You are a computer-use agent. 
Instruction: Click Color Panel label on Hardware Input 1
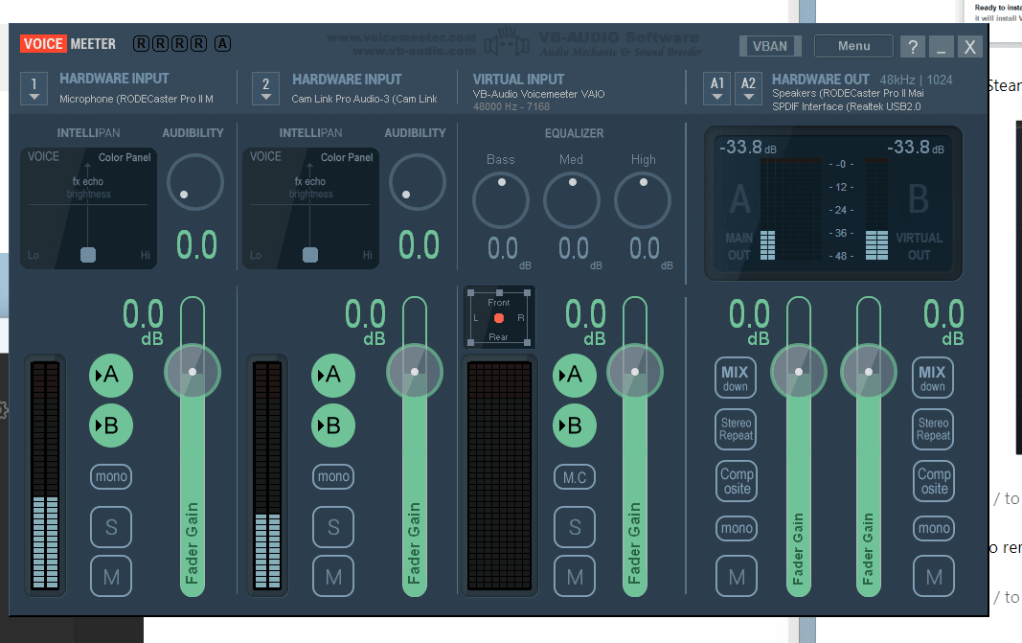(x=124, y=157)
